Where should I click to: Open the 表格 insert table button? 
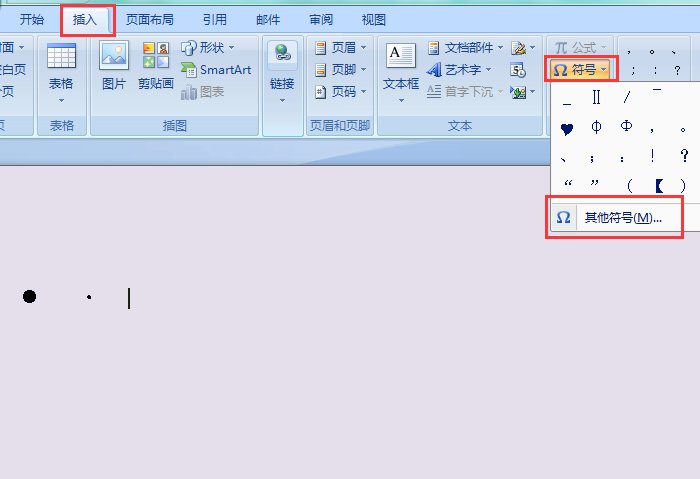(61, 72)
